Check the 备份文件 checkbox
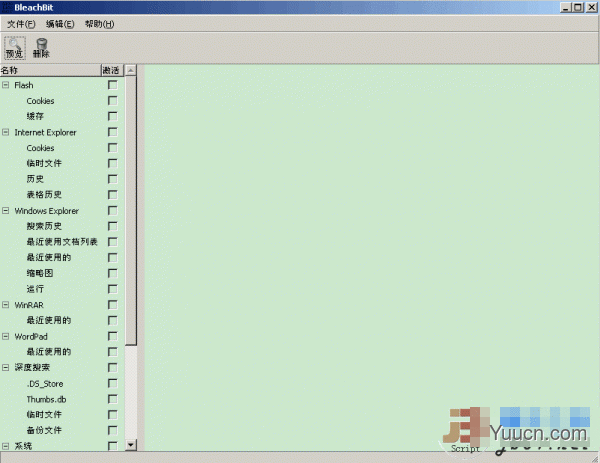Screen dimensions: 600x463 pos(112,430)
